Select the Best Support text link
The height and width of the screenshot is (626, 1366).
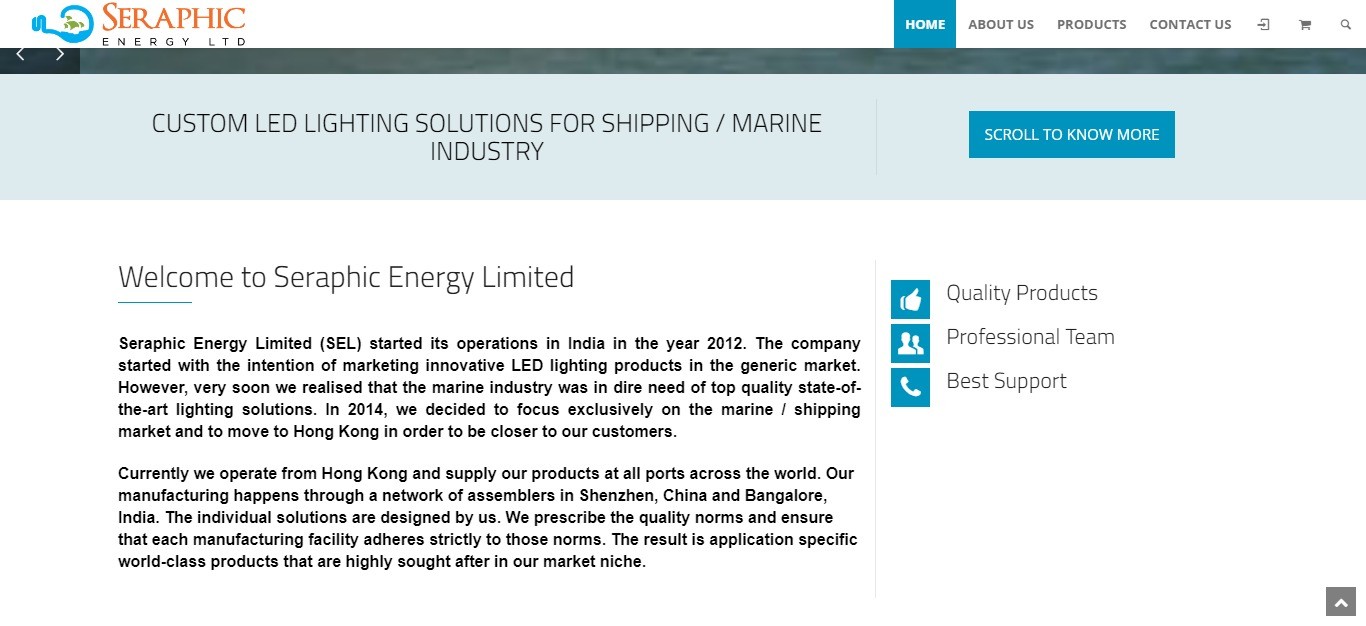coord(1006,381)
